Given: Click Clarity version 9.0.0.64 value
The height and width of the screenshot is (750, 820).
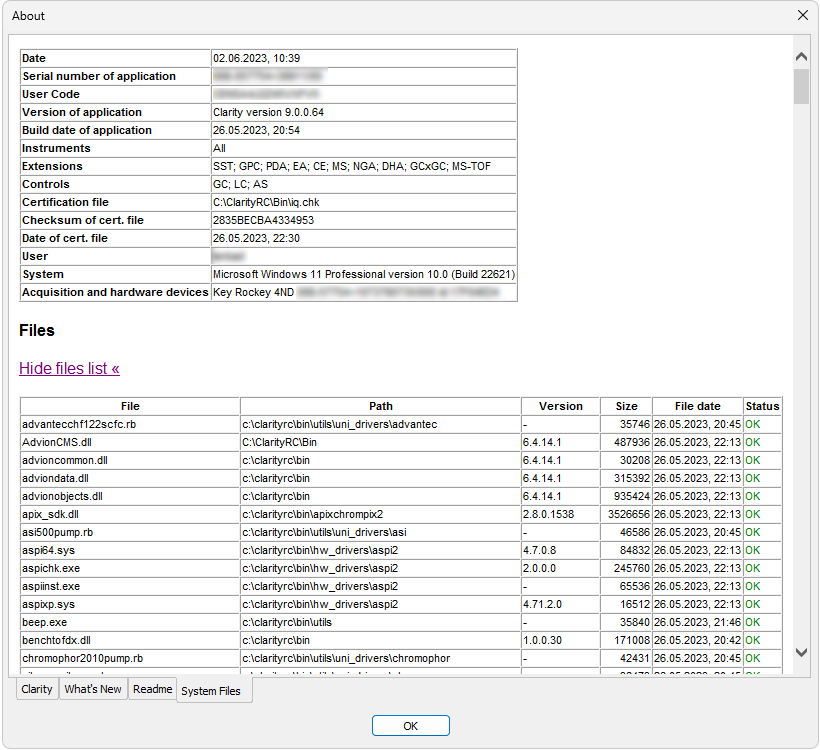Looking at the screenshot, I should pyautogui.click(x=268, y=112).
